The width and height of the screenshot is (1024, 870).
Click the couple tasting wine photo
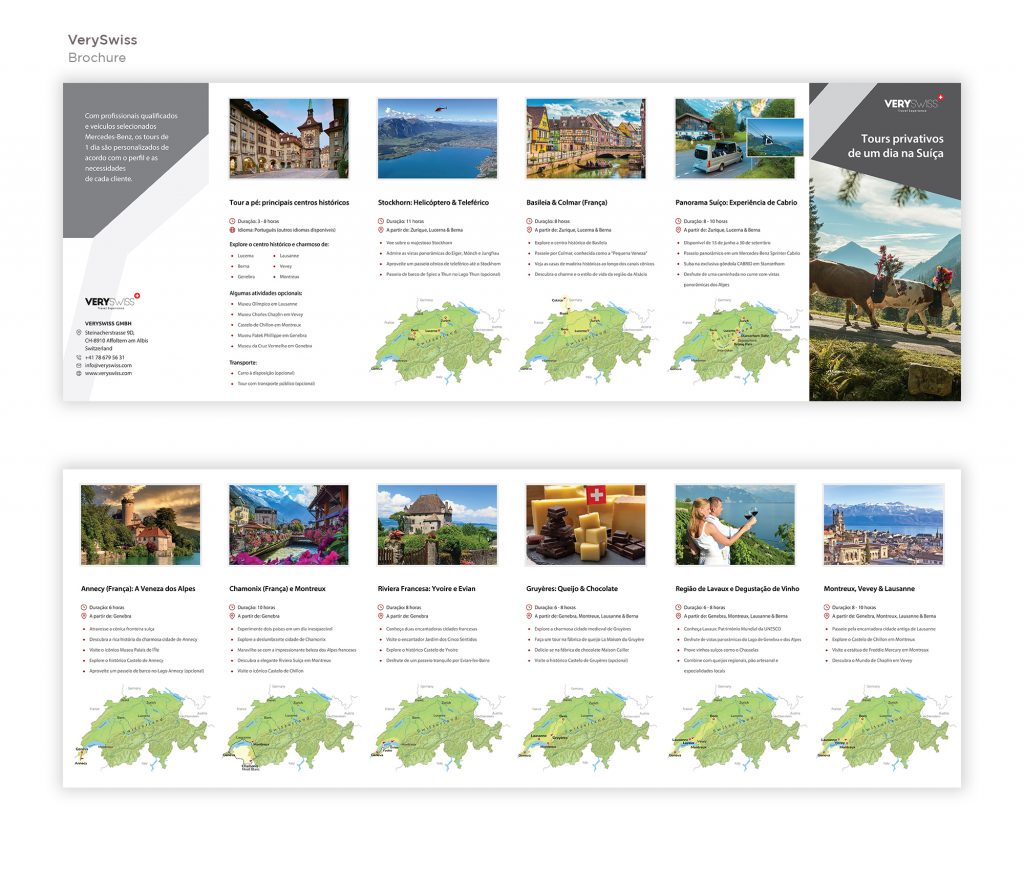pos(735,524)
